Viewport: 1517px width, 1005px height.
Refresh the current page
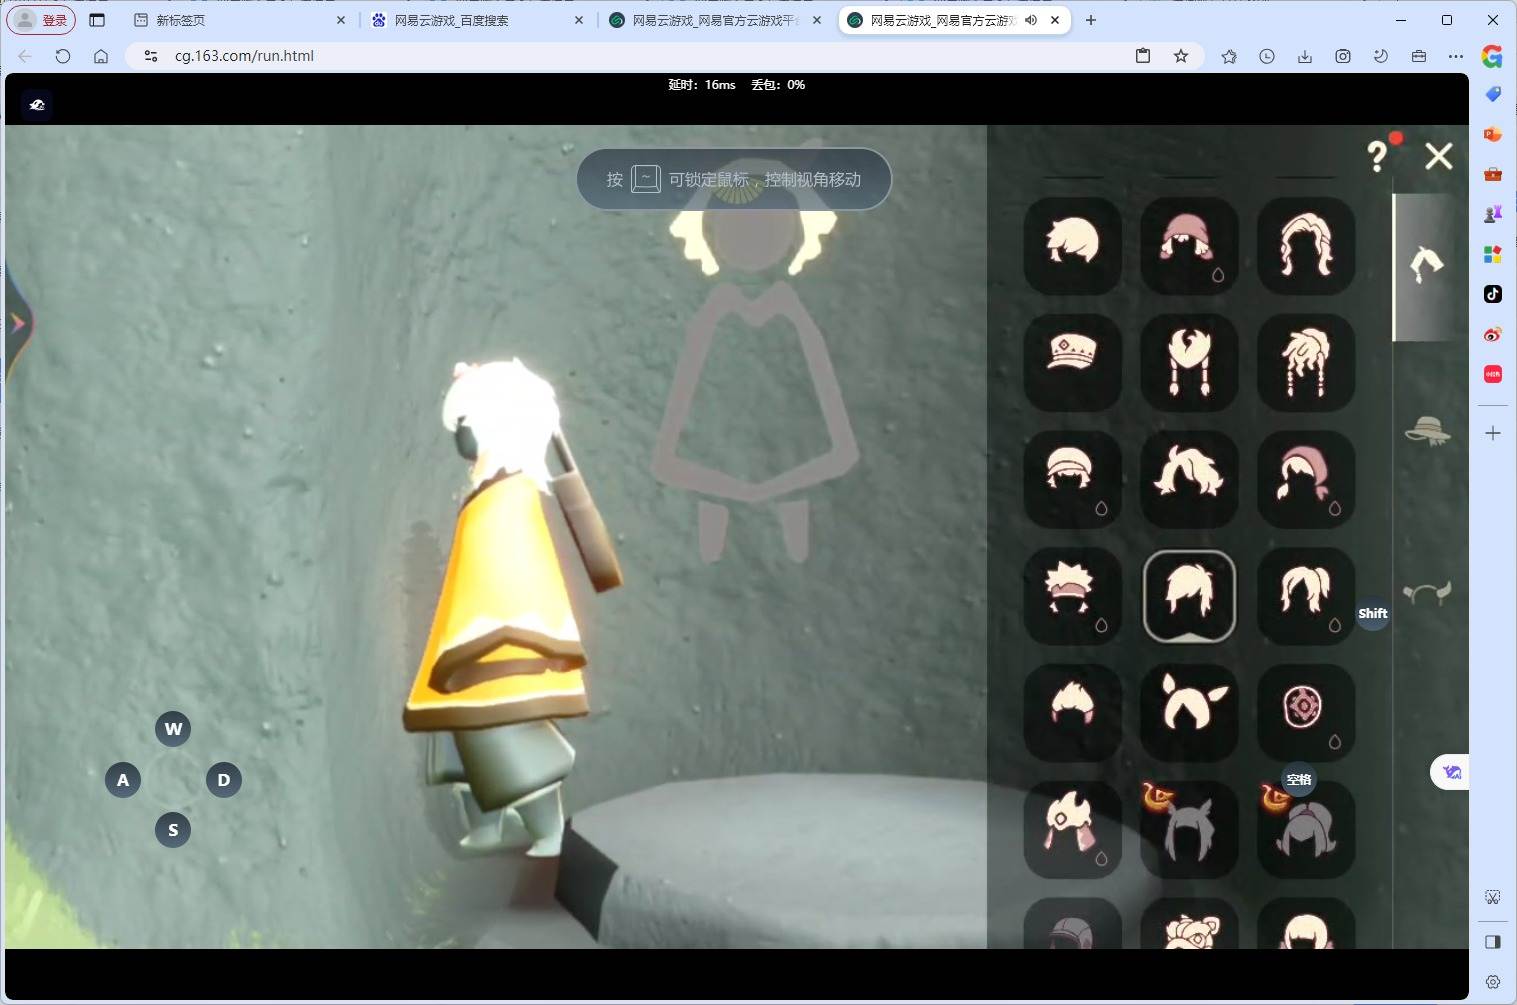coord(63,56)
